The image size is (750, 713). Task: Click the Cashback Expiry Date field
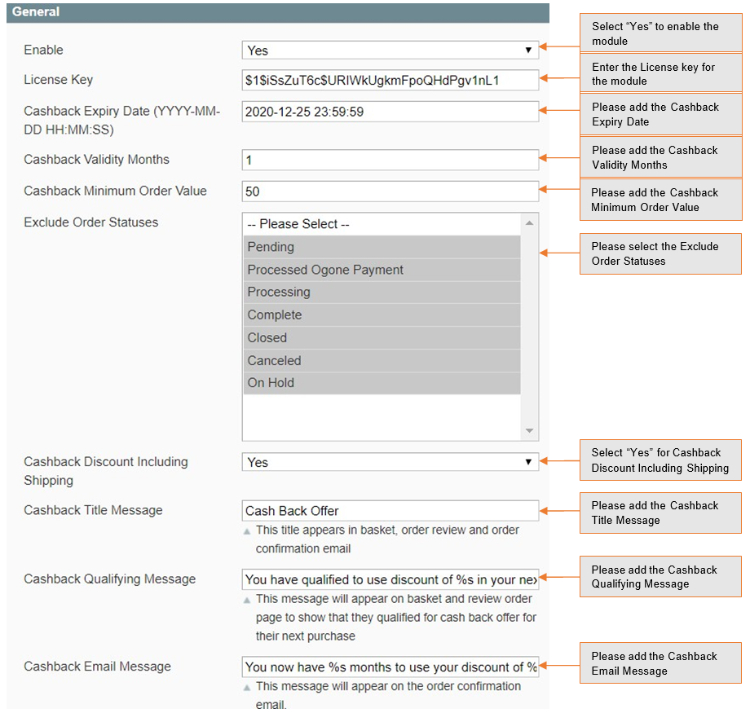tap(390, 112)
